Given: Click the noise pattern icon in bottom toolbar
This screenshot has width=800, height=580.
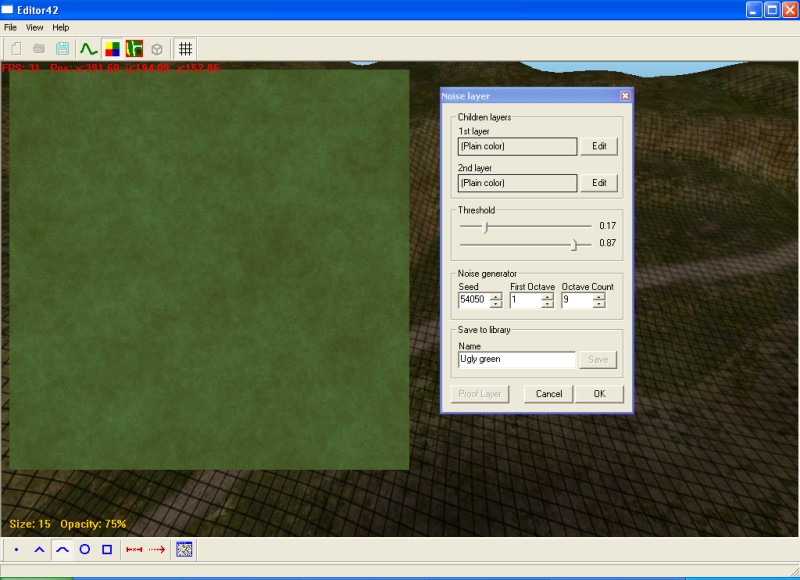Looking at the screenshot, I should (x=184, y=549).
